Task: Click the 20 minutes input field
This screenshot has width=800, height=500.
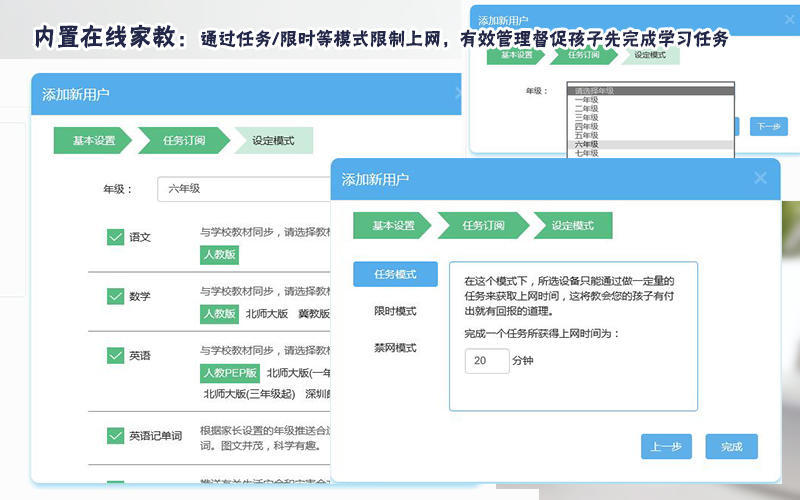Action: coord(487,361)
